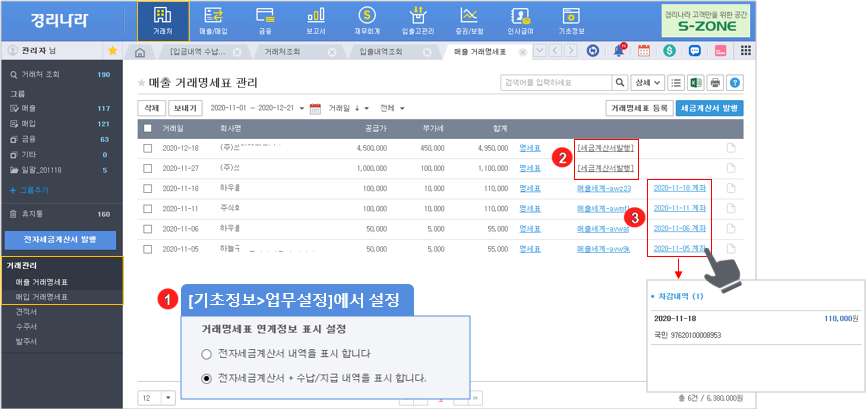Click the S-ZONE banner
Screen dimensions: 867x409
point(706,20)
